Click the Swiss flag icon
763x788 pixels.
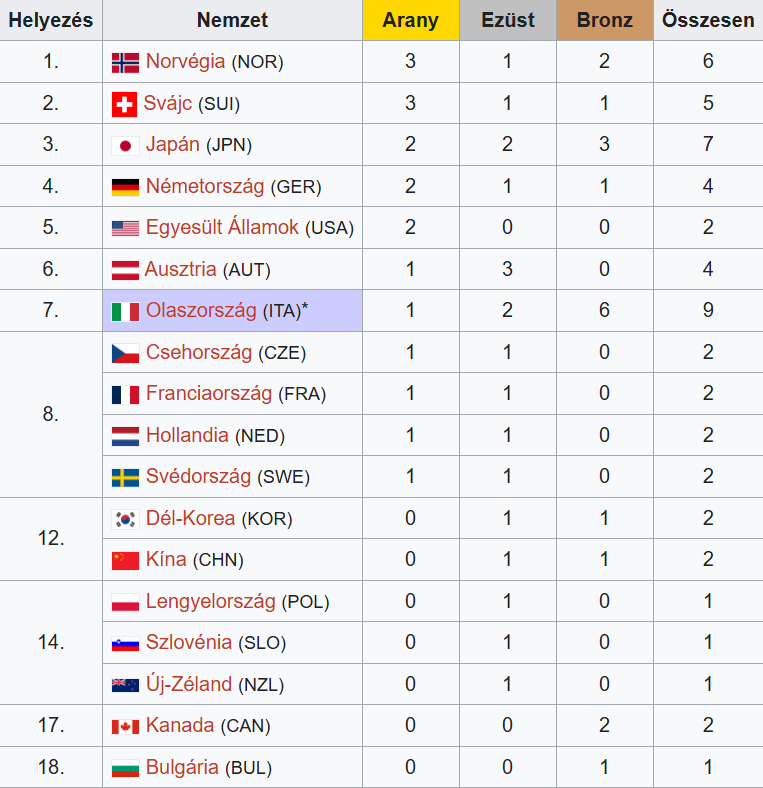click(x=124, y=104)
